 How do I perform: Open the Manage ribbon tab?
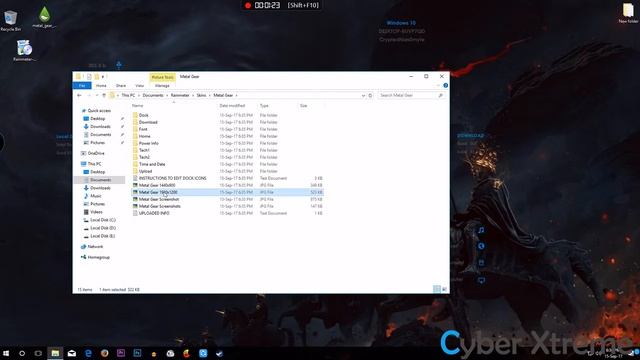click(162, 86)
